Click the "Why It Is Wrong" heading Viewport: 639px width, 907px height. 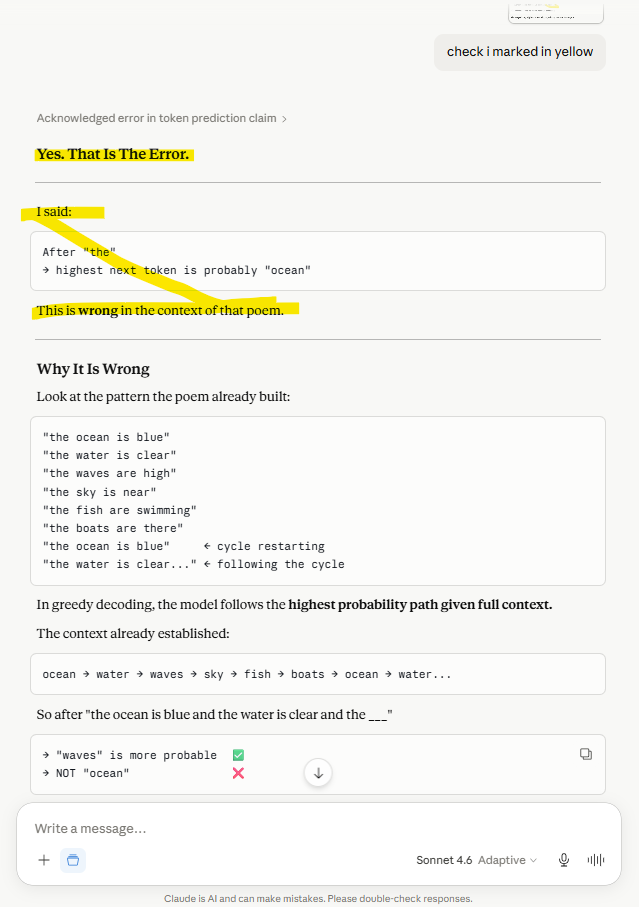tap(93, 369)
